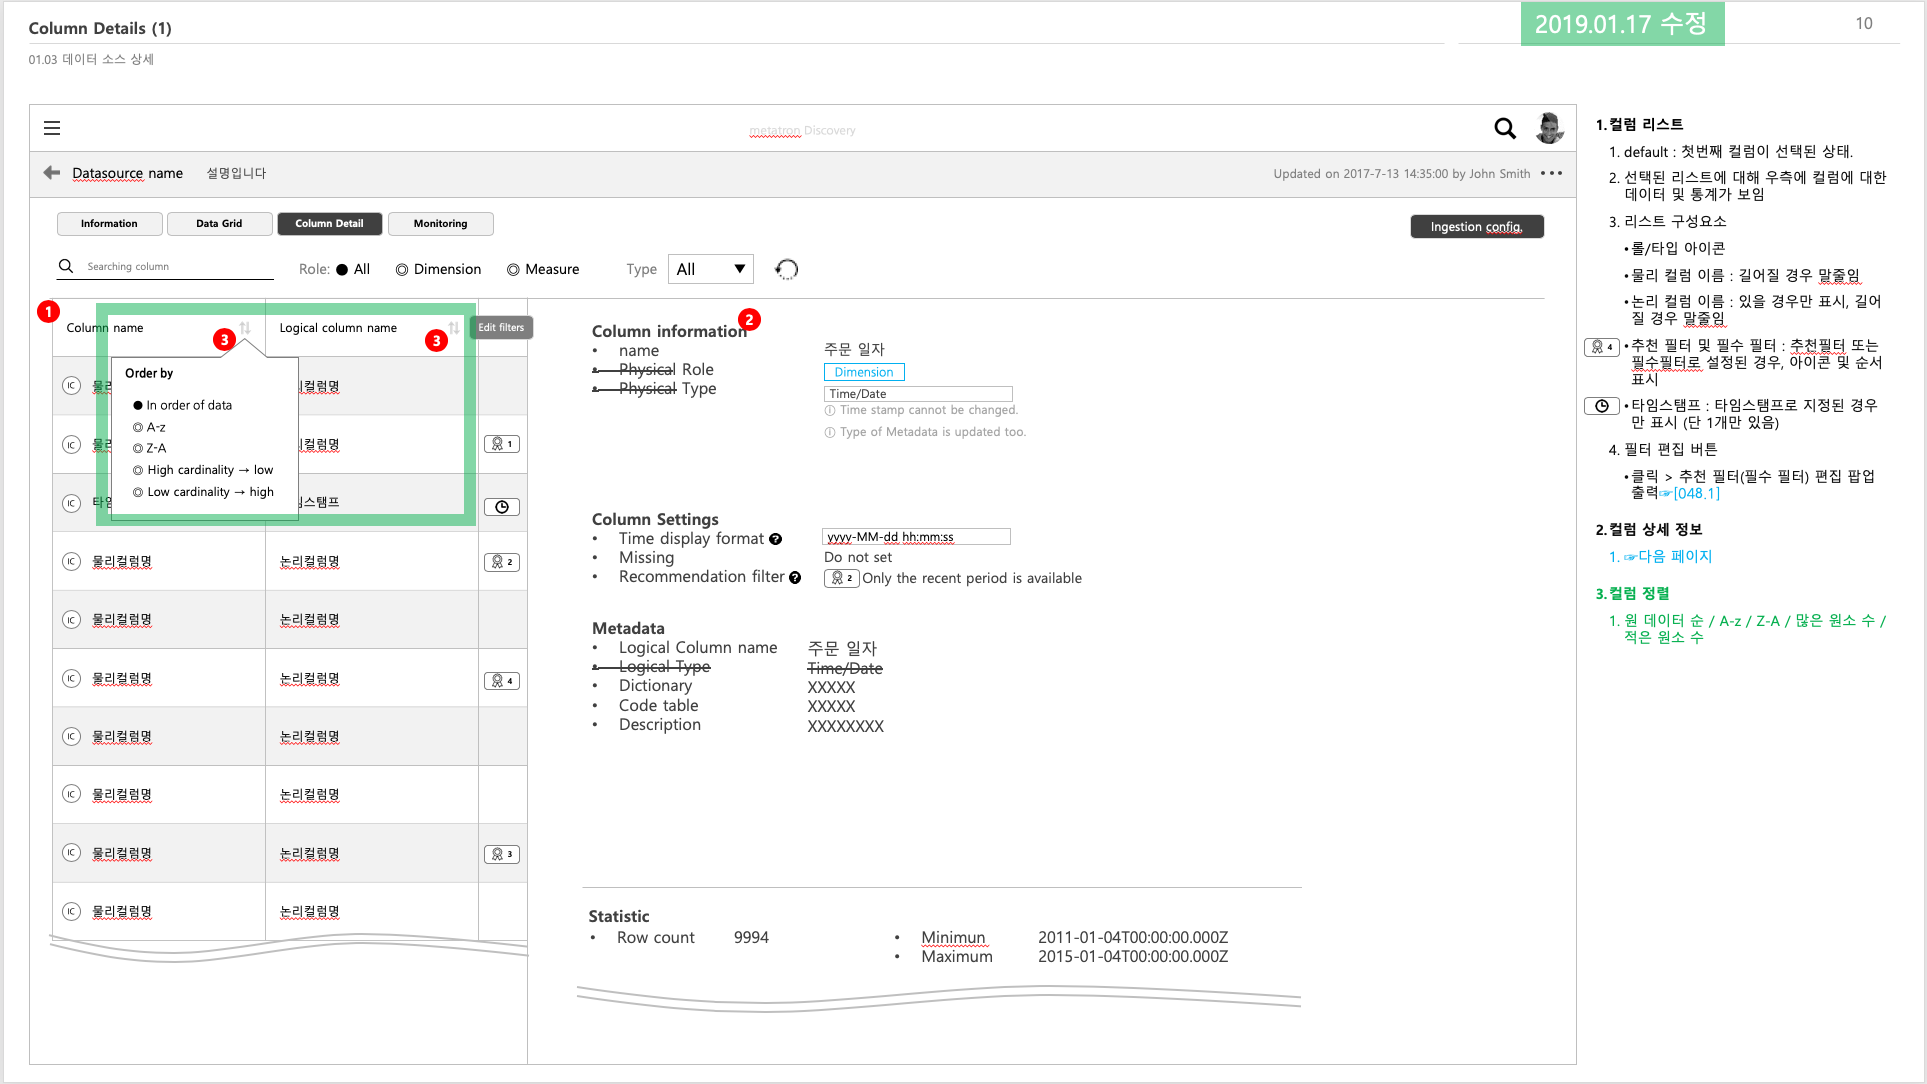Click the Maximum value 2015-01-04T00:00:00.000Z
The width and height of the screenshot is (1927, 1084).
tap(1133, 957)
